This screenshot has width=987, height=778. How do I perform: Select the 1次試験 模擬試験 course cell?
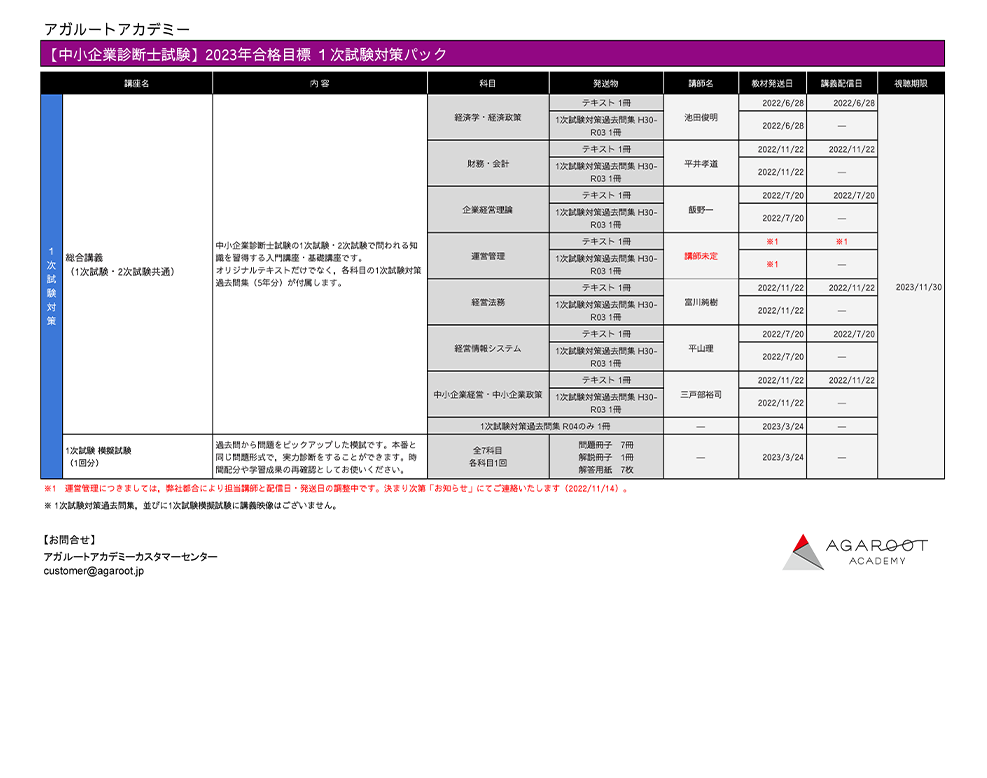[137, 457]
